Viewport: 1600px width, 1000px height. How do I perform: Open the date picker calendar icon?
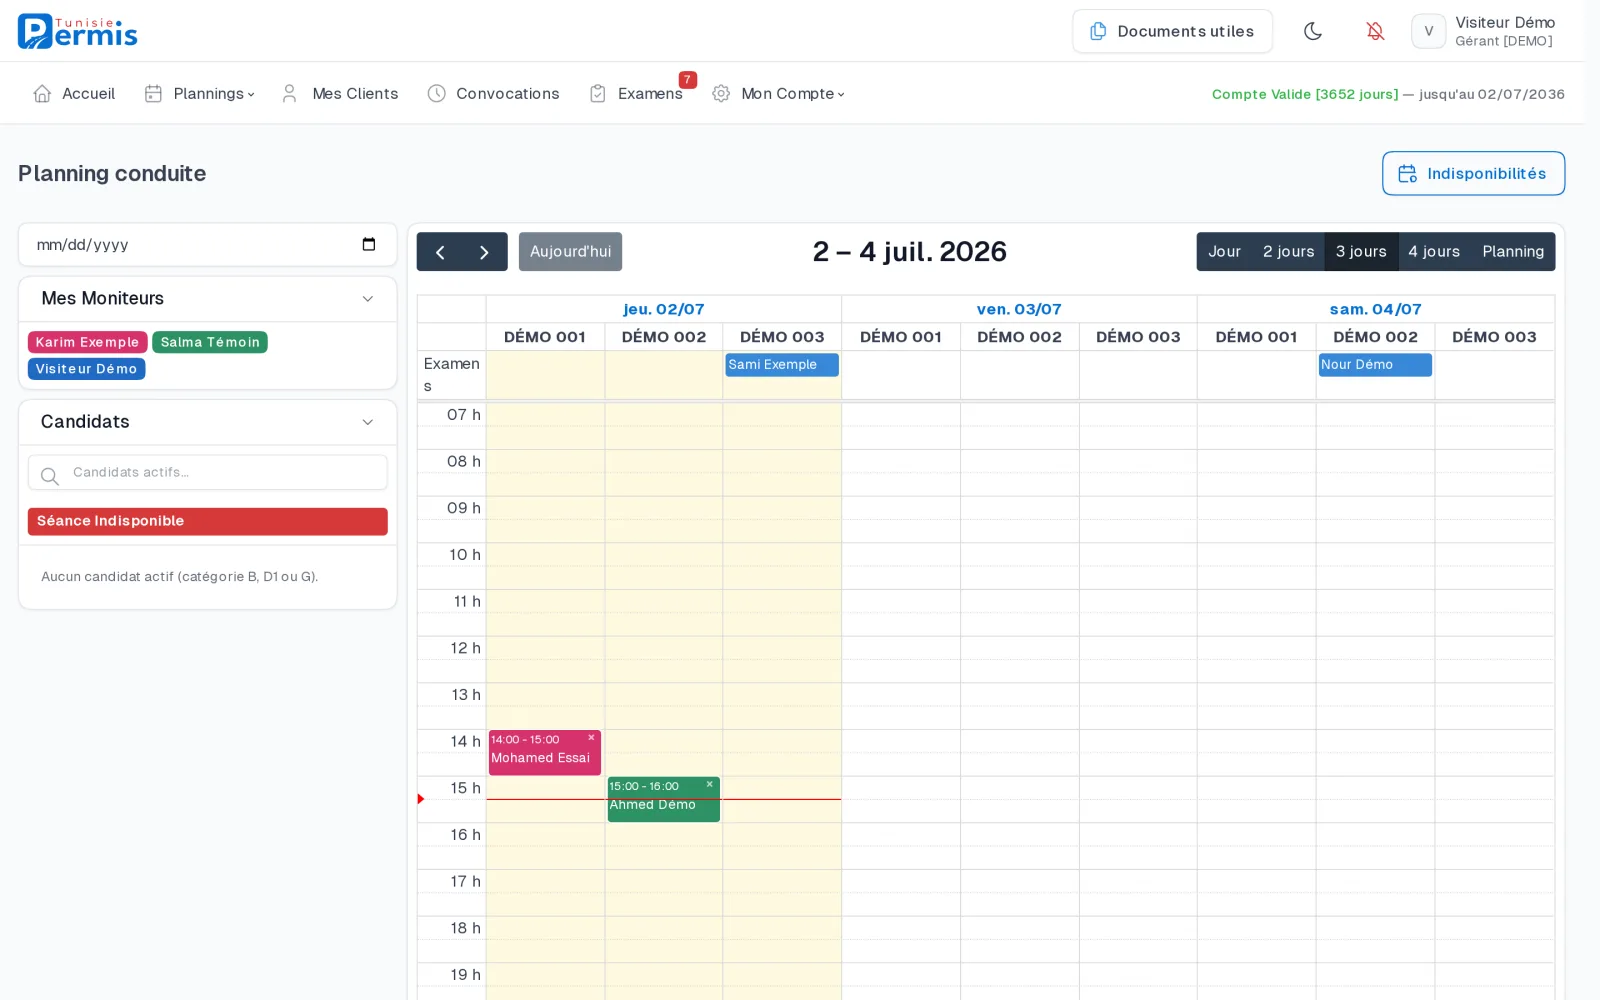coord(369,244)
